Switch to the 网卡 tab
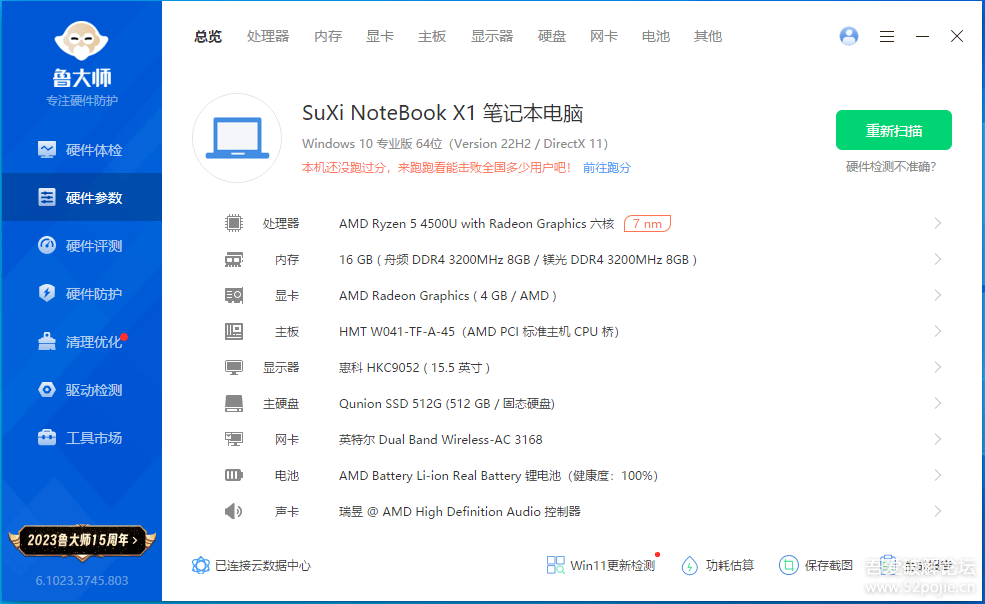Screen dimensions: 985x604 point(604,36)
